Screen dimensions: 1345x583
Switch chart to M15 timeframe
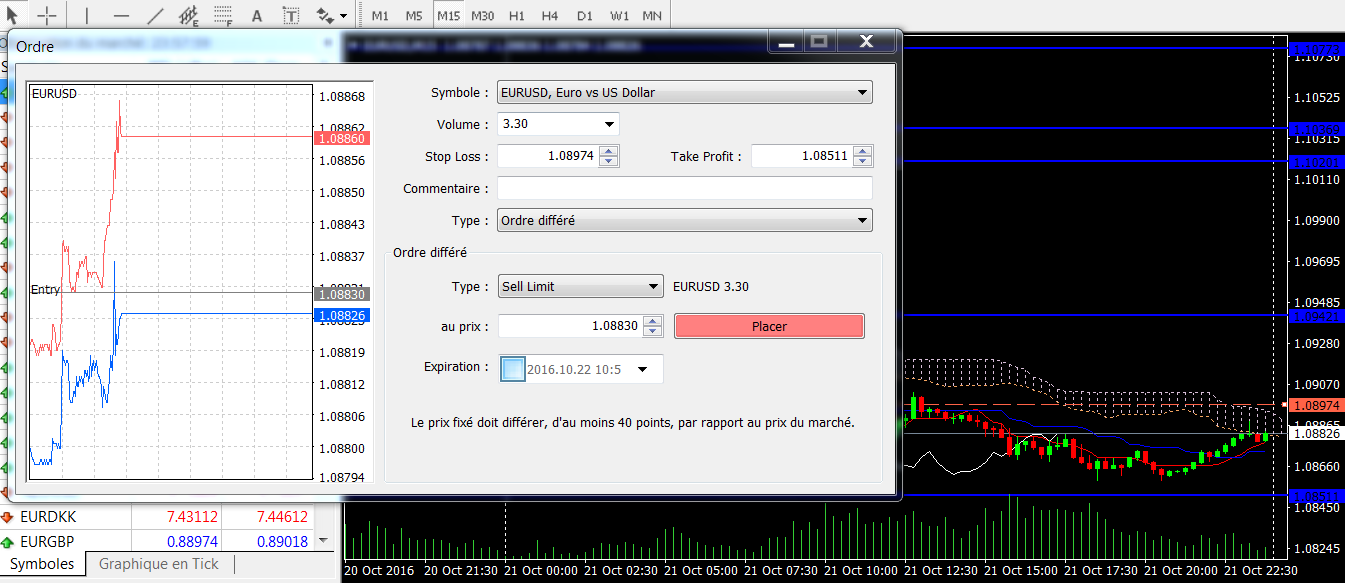point(448,16)
